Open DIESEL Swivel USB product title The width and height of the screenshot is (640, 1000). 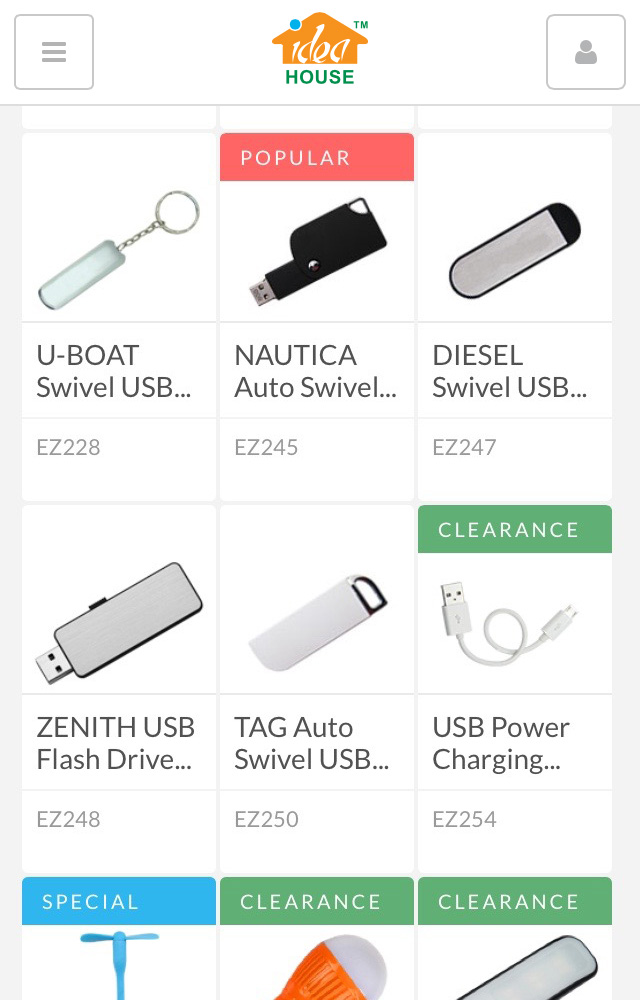pos(509,371)
